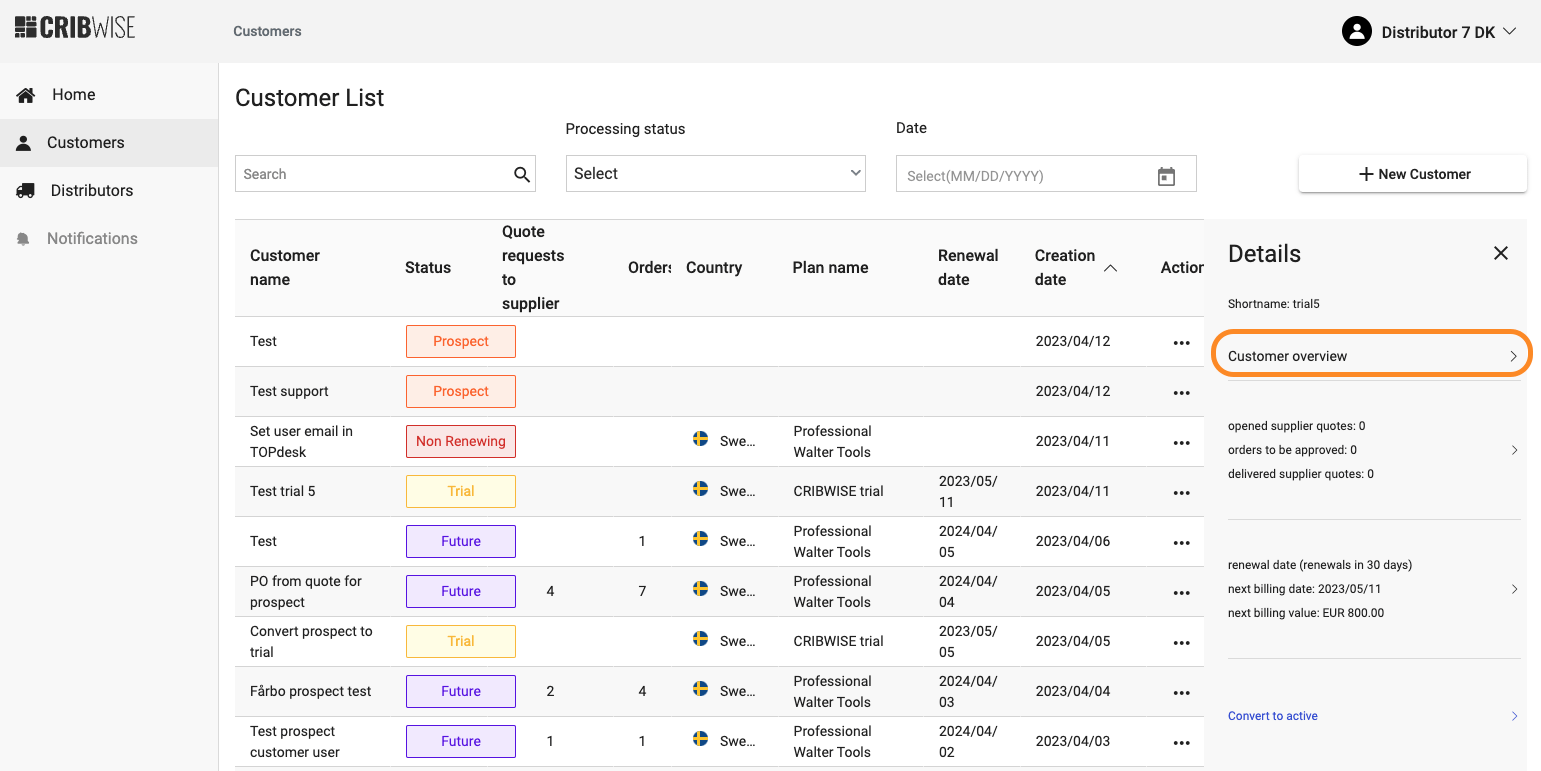The image size is (1541, 771).
Task: Click the New Customer button
Action: pos(1412,174)
